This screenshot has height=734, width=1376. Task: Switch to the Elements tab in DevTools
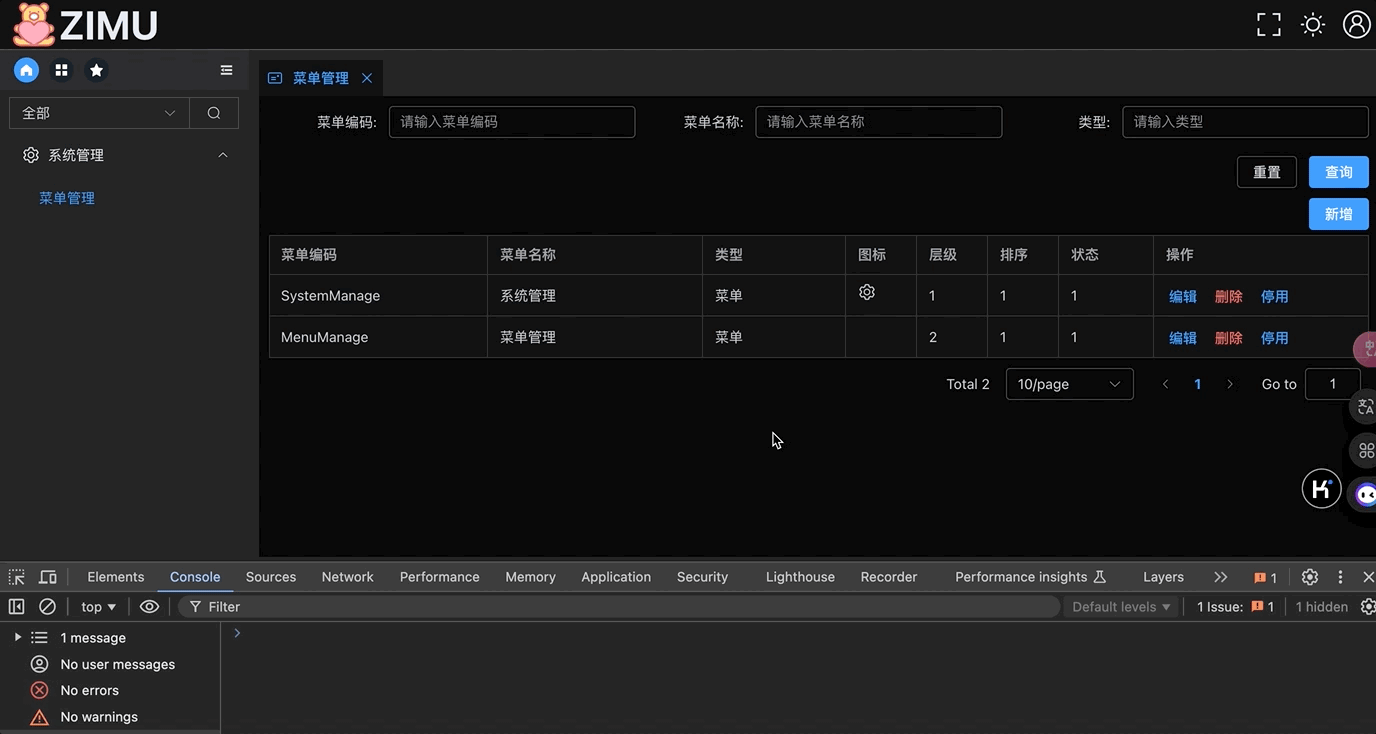[x=116, y=577]
